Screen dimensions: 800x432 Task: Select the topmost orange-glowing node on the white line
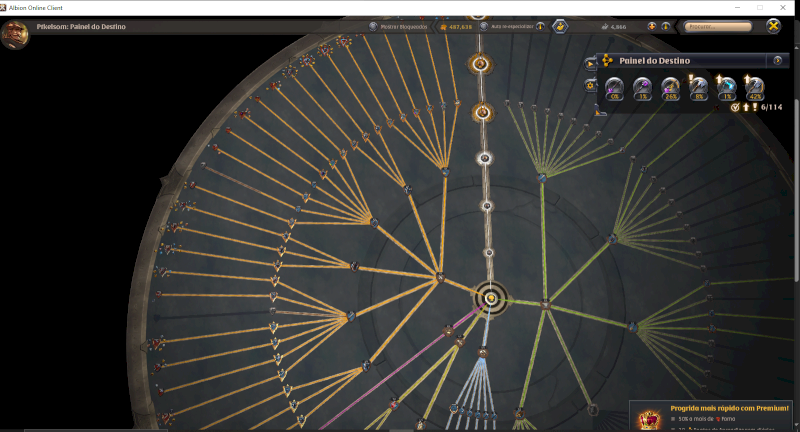pos(480,64)
